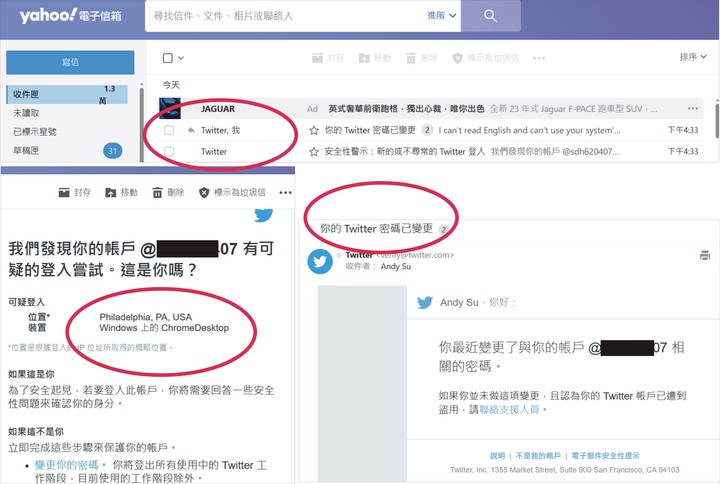Open the 草稿匣 drafts folder

coord(26,150)
